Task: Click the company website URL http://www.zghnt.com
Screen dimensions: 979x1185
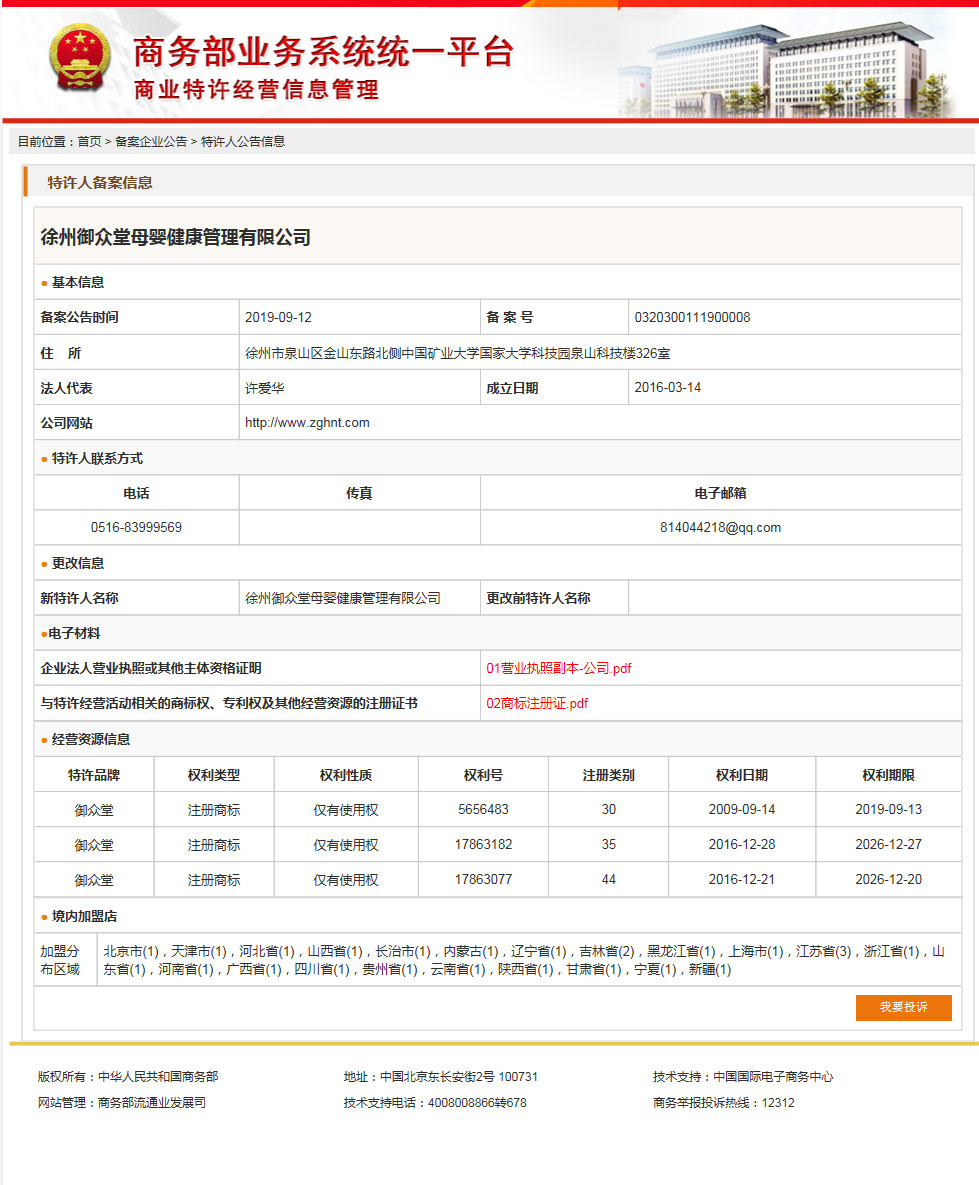Action: pyautogui.click(x=307, y=422)
